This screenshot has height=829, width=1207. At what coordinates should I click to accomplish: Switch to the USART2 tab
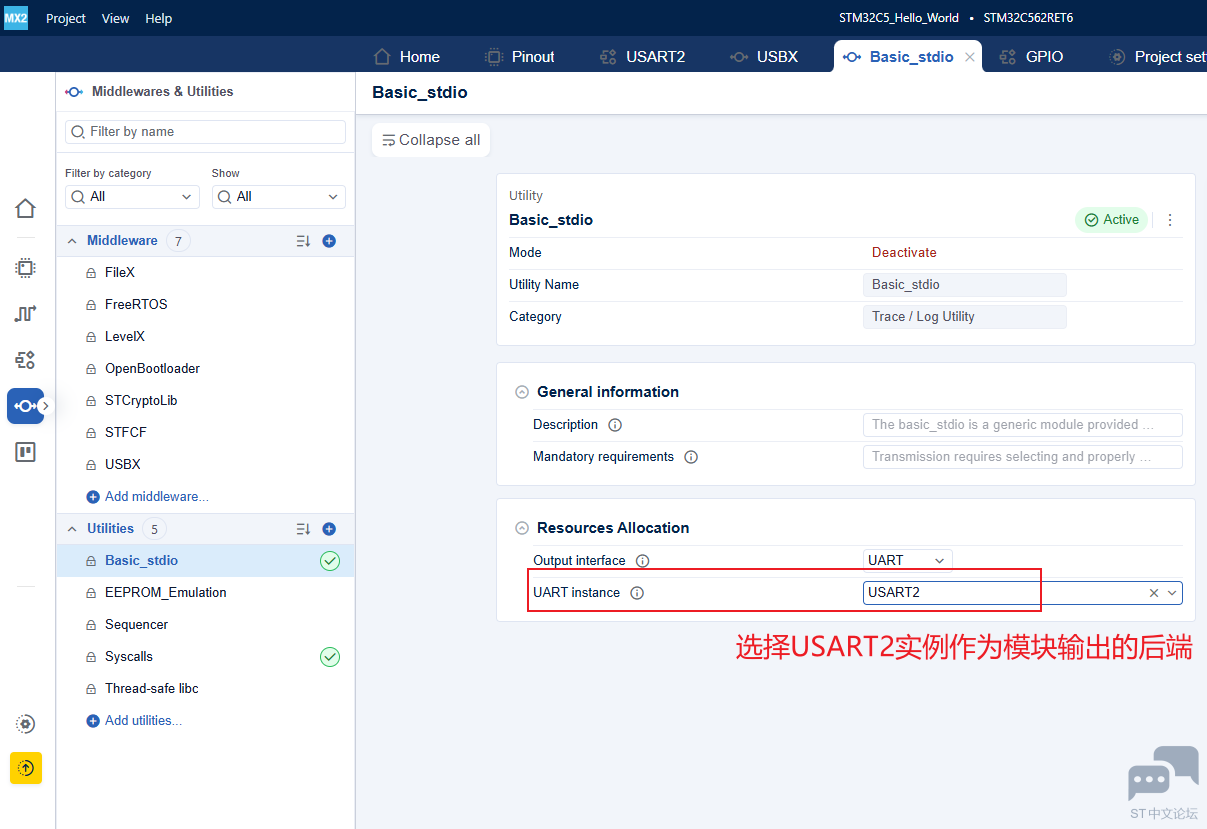pos(642,57)
